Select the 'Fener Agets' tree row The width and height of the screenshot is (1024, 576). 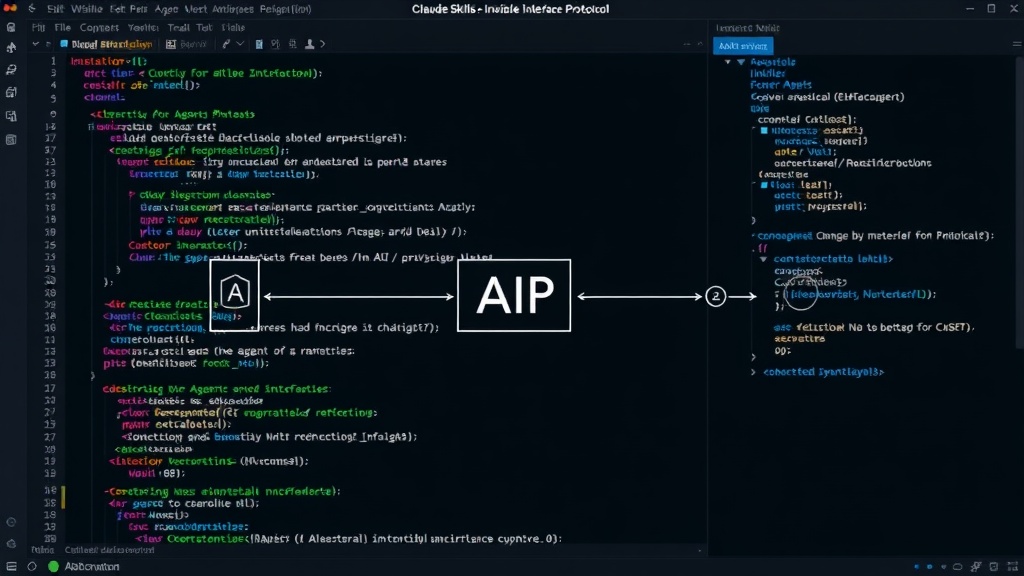(x=781, y=85)
